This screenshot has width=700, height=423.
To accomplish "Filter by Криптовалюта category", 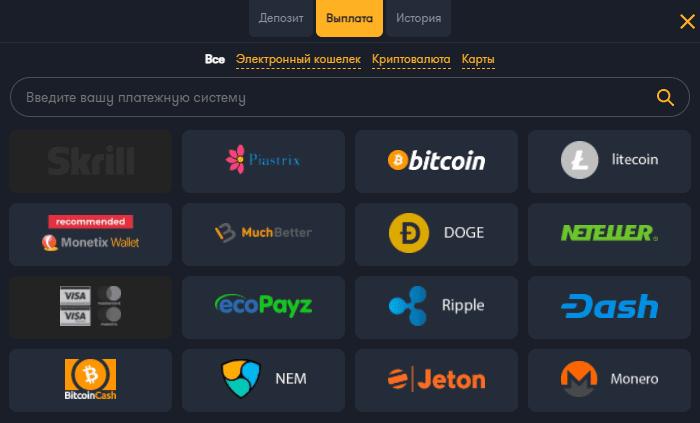I will [411, 60].
